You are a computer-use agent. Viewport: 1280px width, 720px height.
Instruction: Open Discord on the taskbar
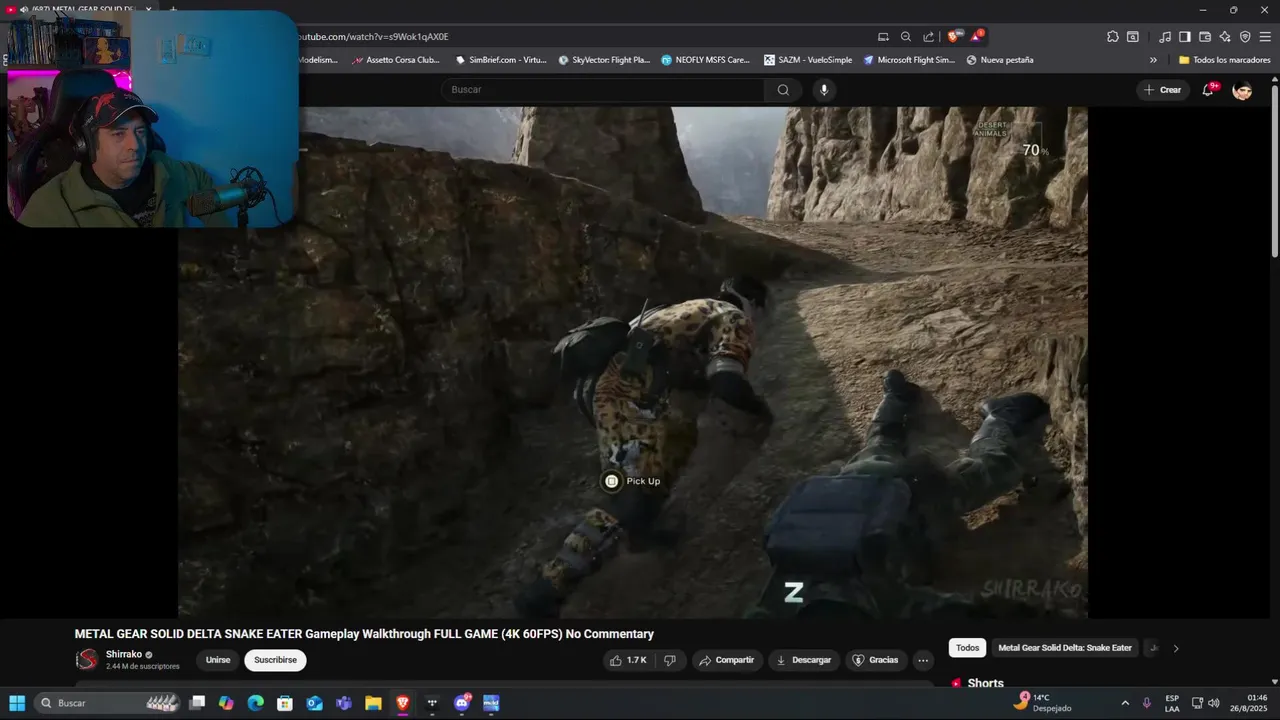[462, 703]
